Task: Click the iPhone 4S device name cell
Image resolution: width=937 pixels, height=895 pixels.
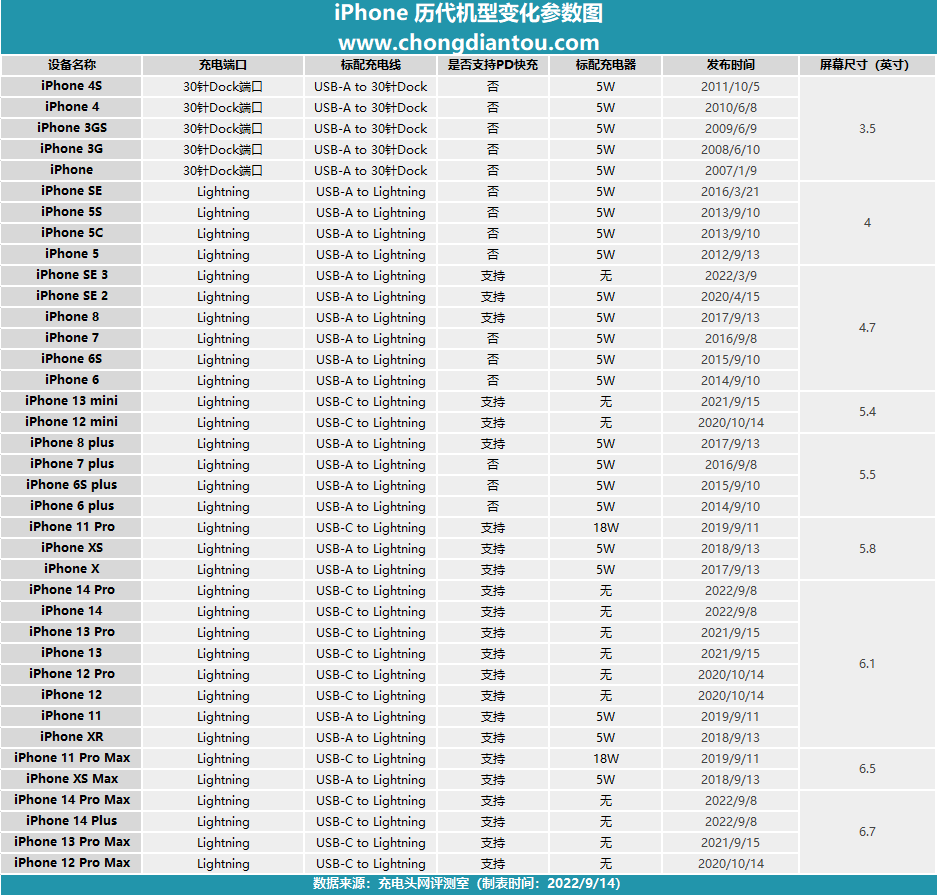Action: tap(71, 86)
